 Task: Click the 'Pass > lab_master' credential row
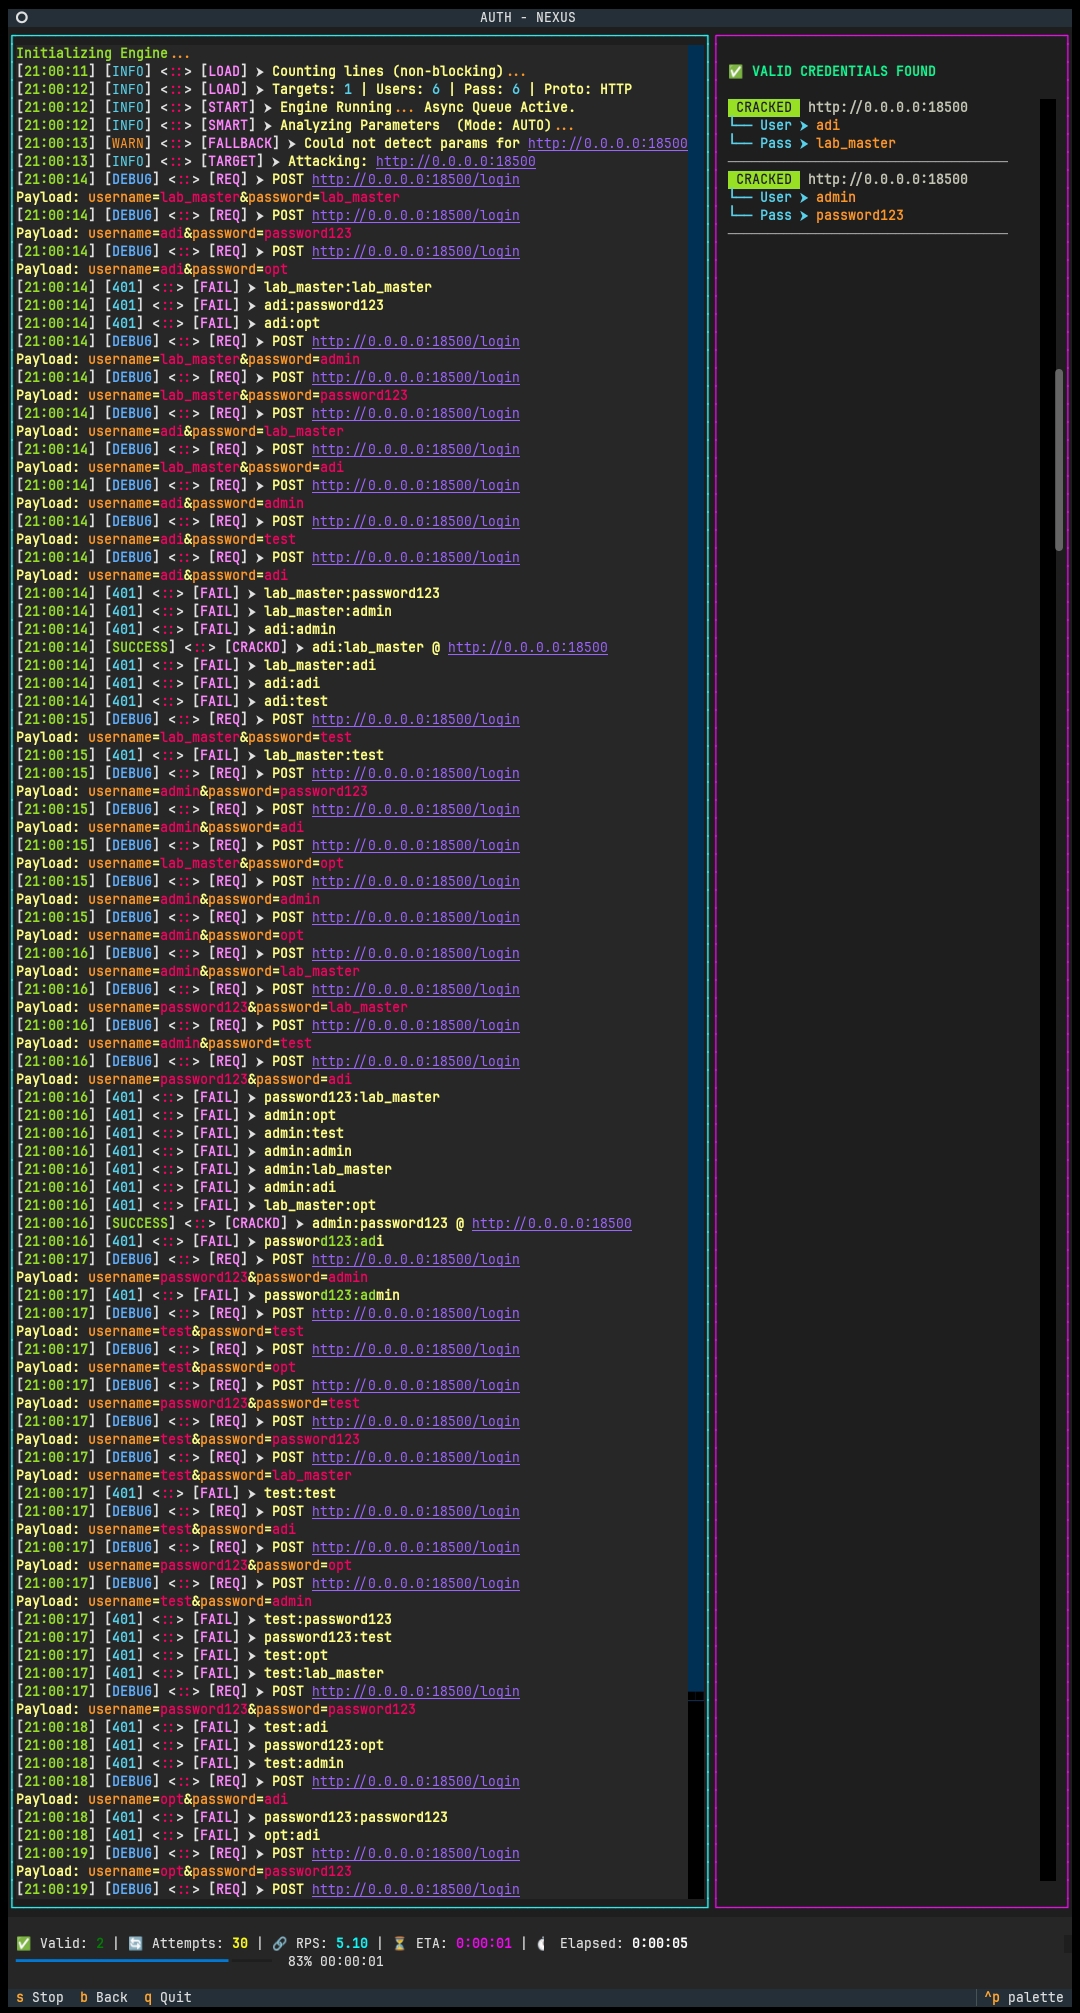pos(812,143)
